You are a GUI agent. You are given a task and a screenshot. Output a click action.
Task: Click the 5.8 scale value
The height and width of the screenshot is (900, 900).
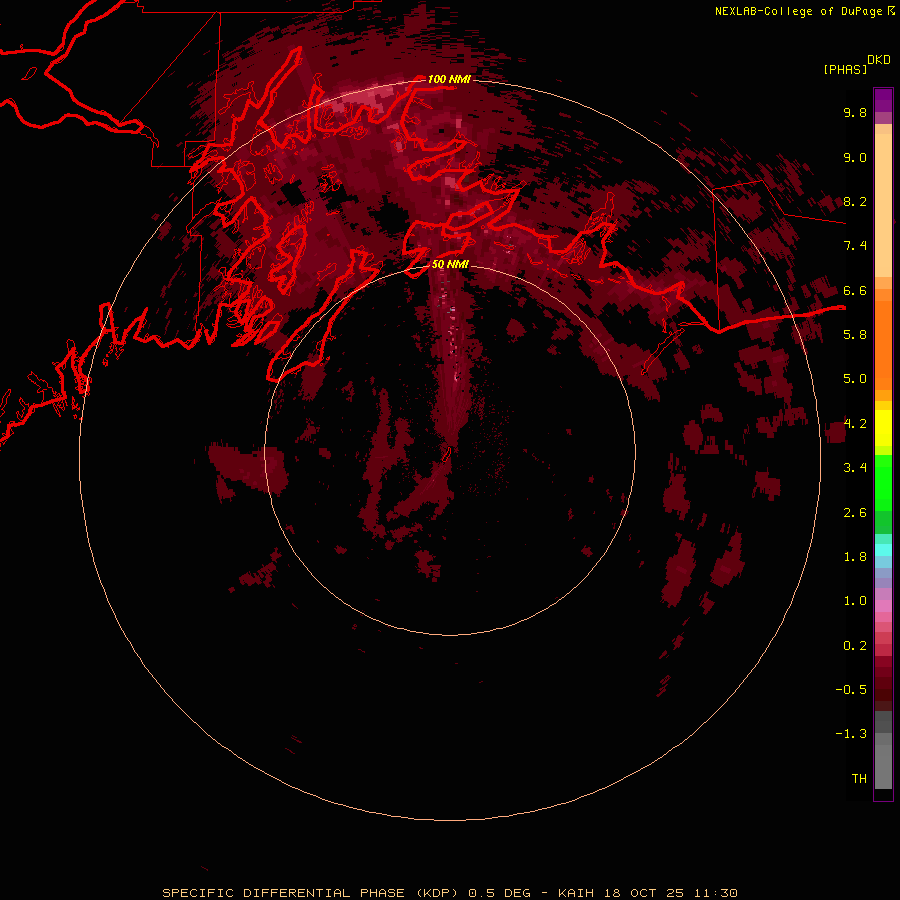coord(855,335)
